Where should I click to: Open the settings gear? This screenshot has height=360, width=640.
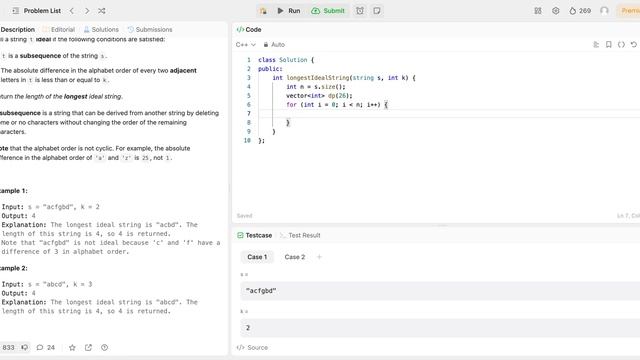click(x=556, y=11)
